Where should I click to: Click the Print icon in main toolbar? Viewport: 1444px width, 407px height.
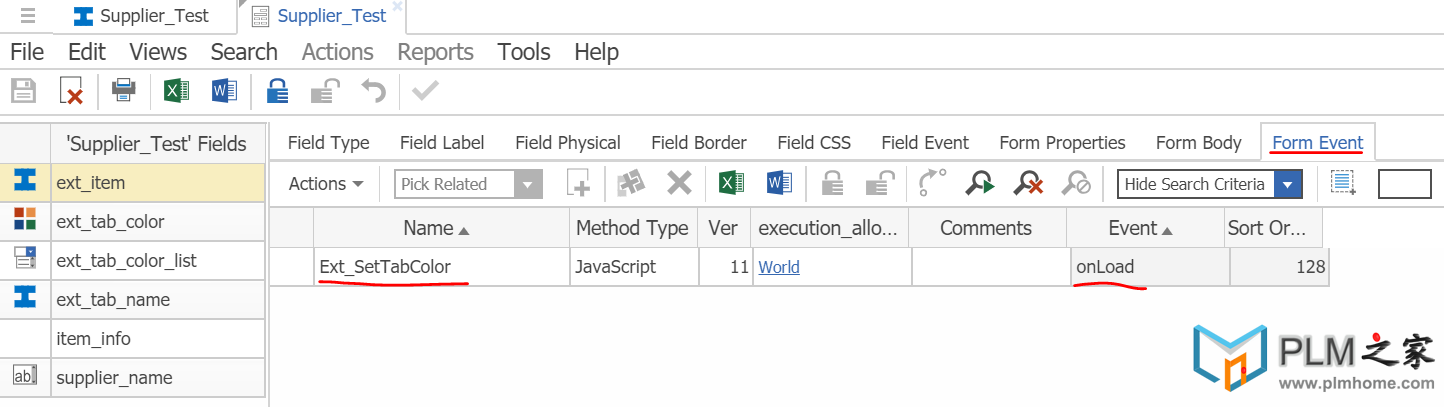(x=124, y=91)
